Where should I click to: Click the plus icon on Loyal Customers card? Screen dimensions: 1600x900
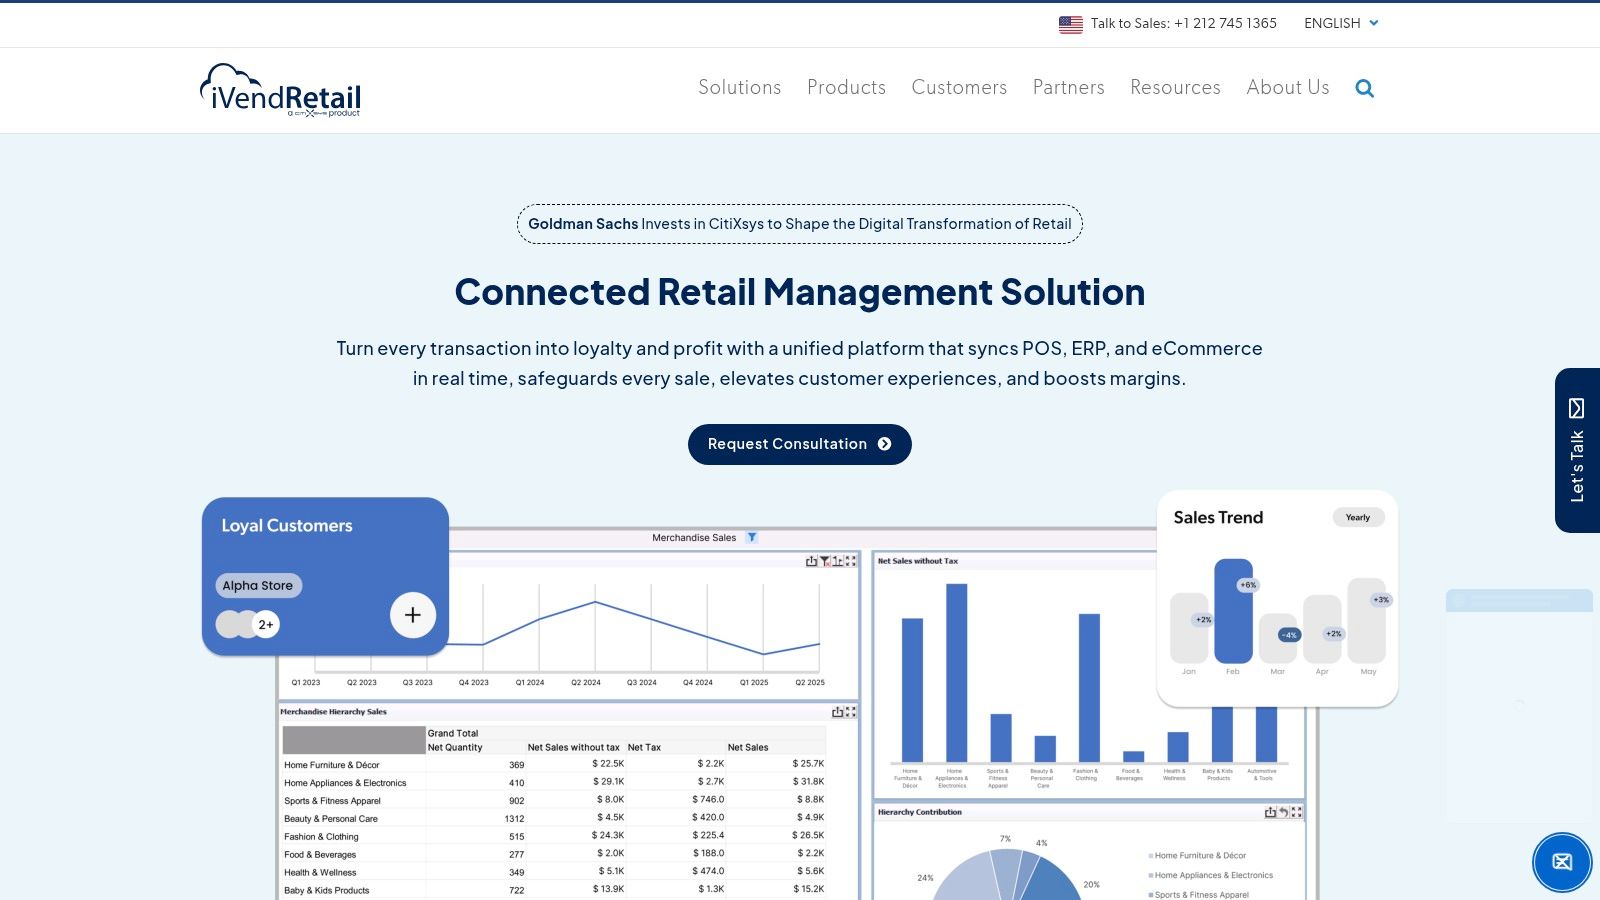tap(413, 615)
